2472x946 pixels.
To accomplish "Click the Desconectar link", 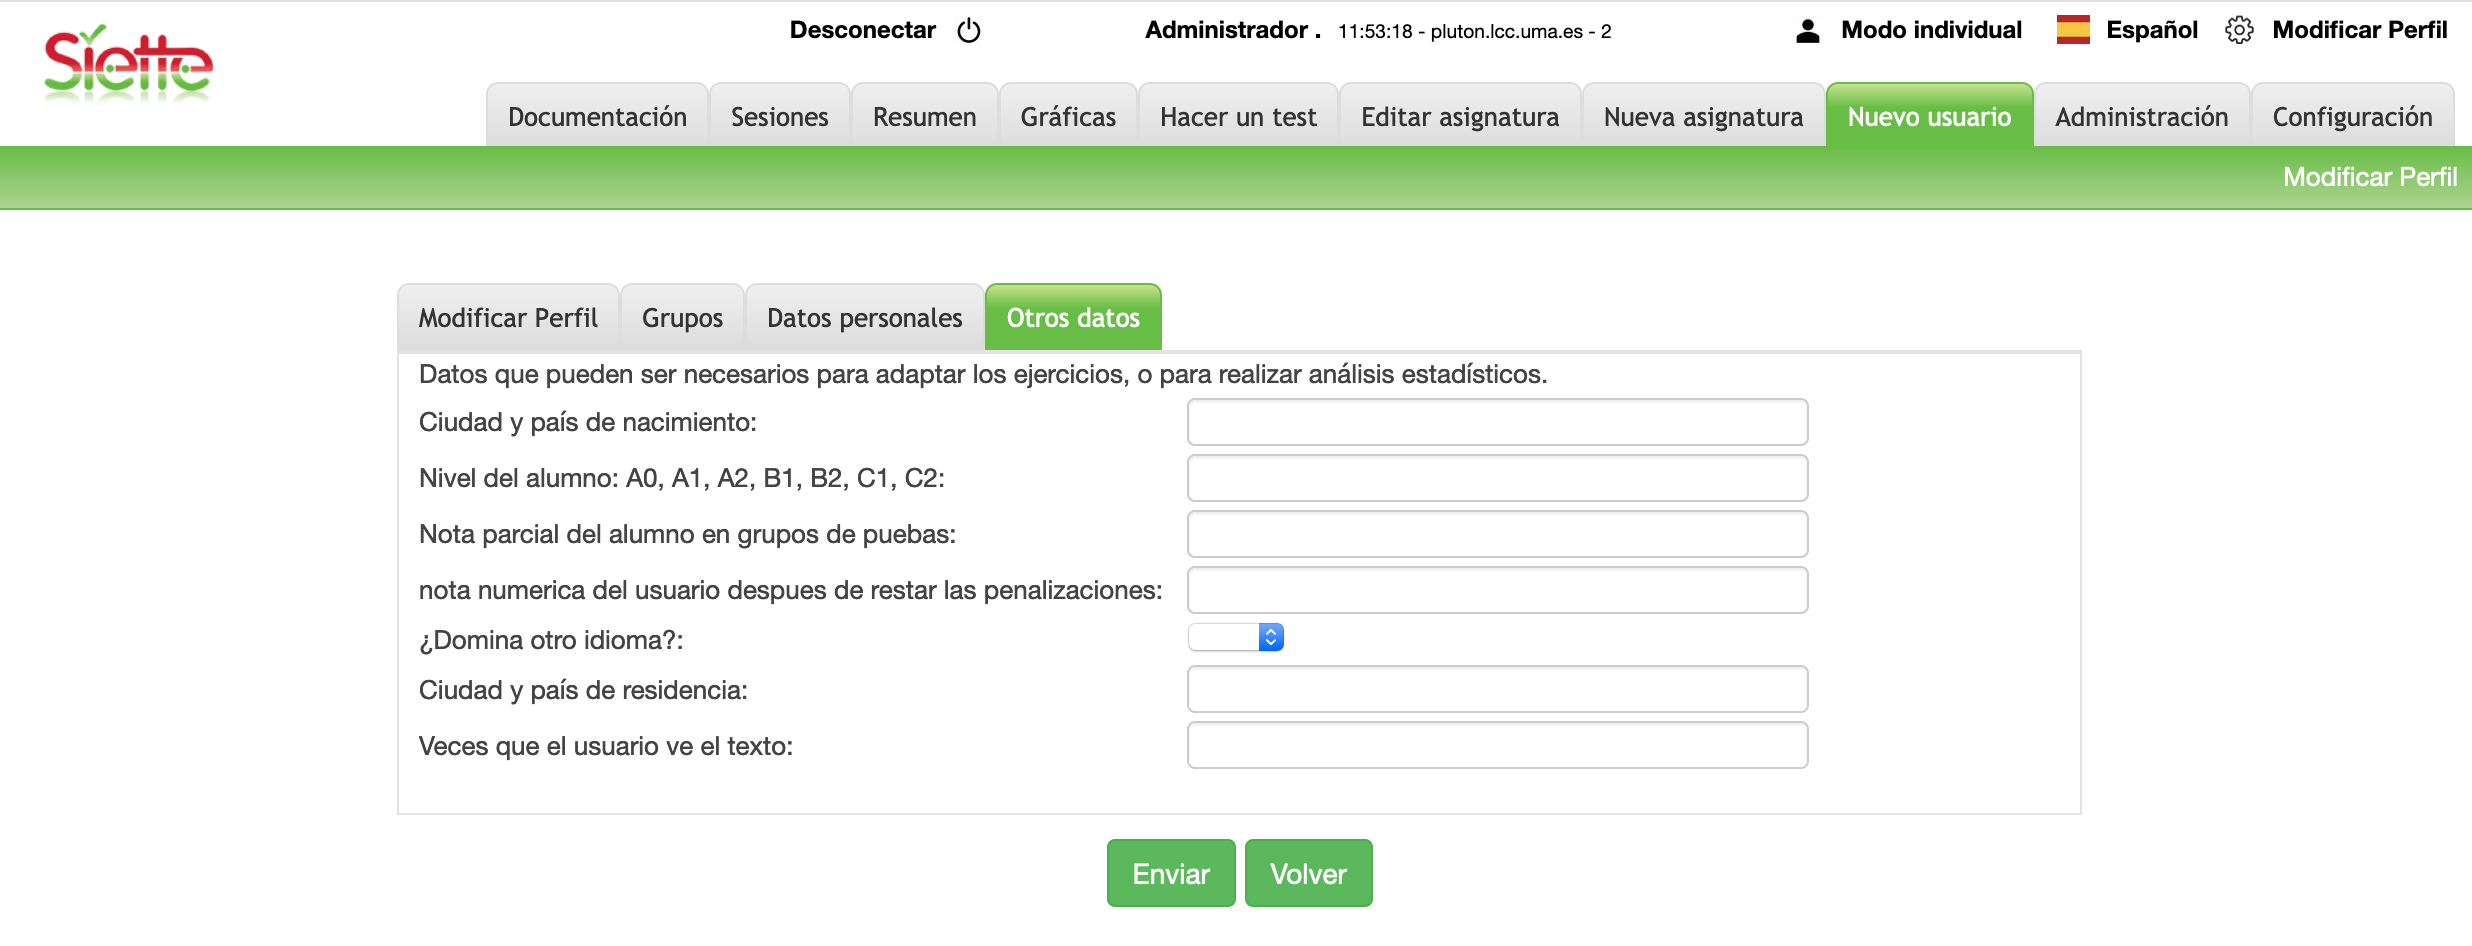I will 862,30.
